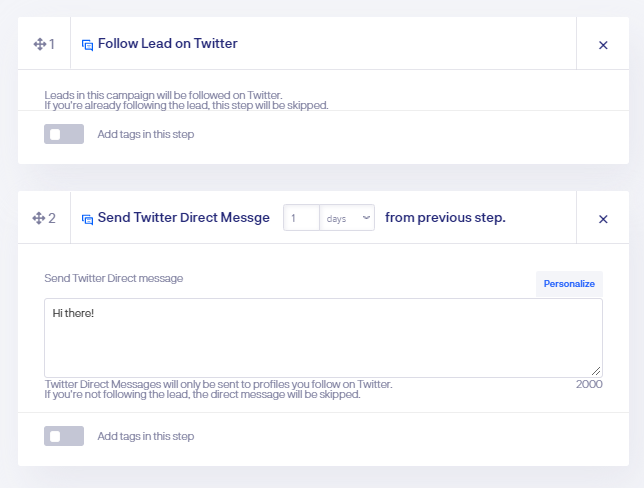This screenshot has width=644, height=488.
Task: Remove step 1 with its X icon
Action: [603, 45]
